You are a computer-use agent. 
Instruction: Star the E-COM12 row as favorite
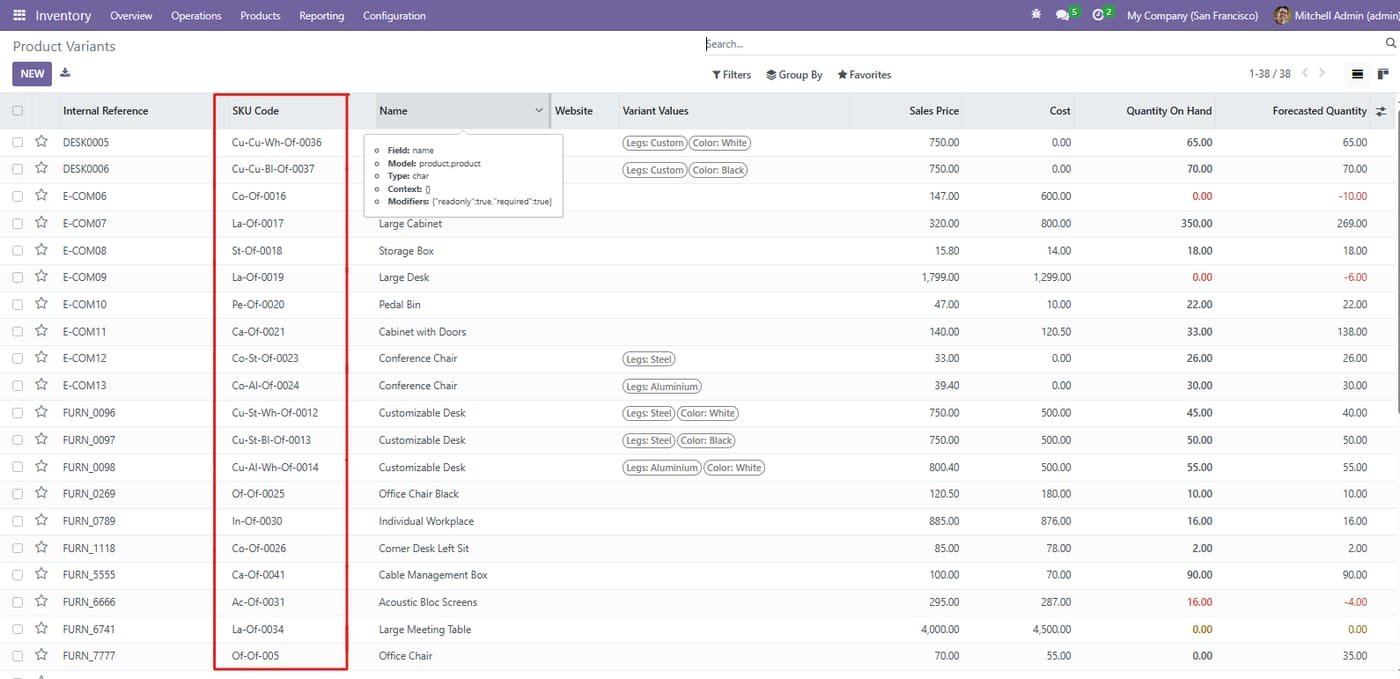[x=41, y=357]
